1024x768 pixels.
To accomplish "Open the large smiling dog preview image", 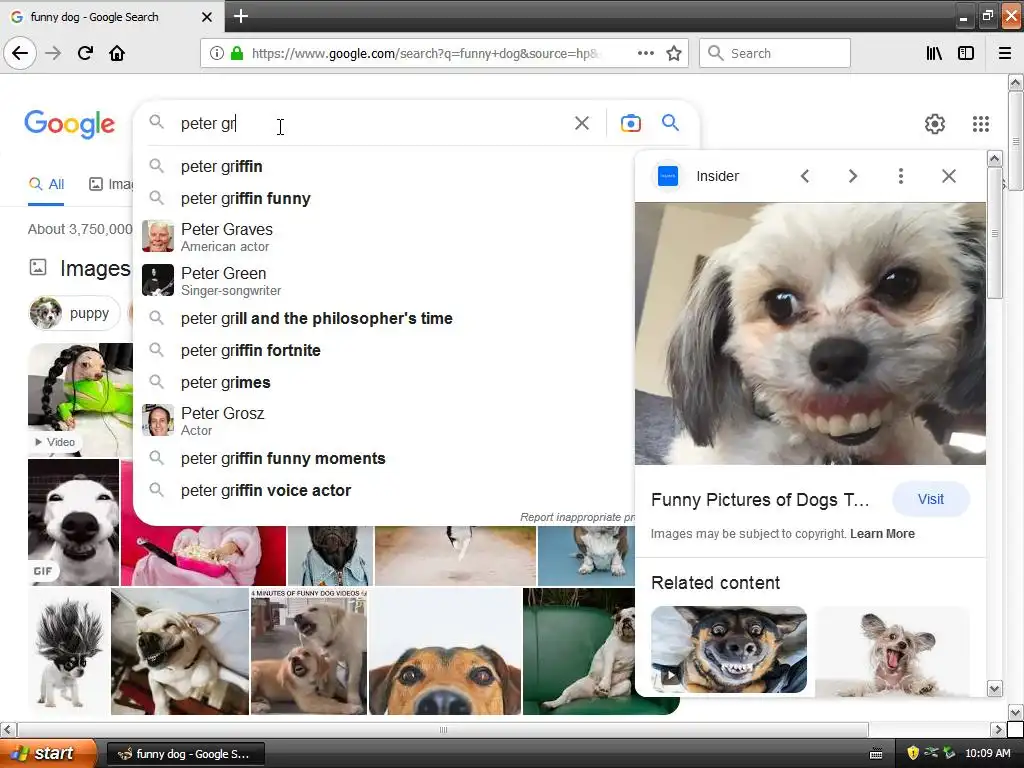I will tap(810, 334).
